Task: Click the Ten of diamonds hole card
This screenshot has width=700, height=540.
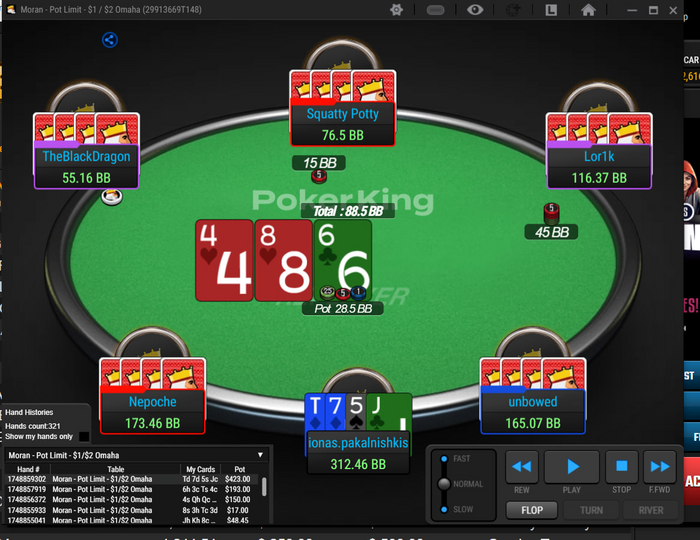Action: click(x=315, y=412)
